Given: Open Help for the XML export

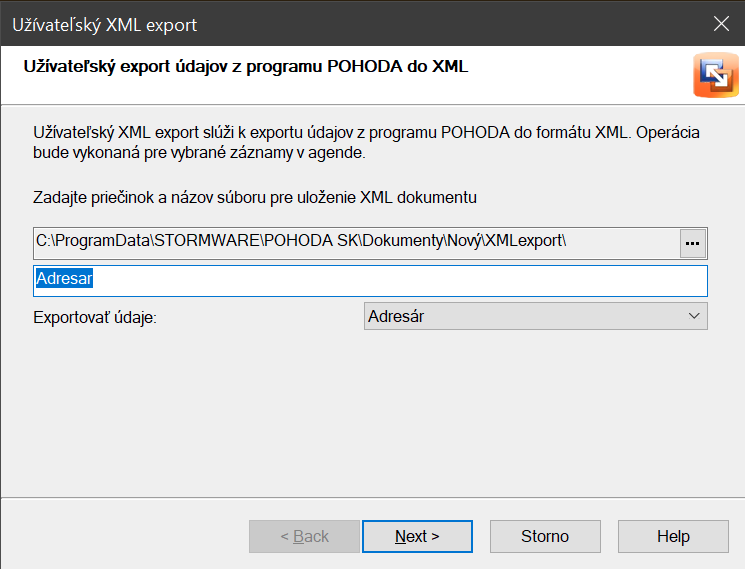Looking at the screenshot, I should tap(673, 537).
